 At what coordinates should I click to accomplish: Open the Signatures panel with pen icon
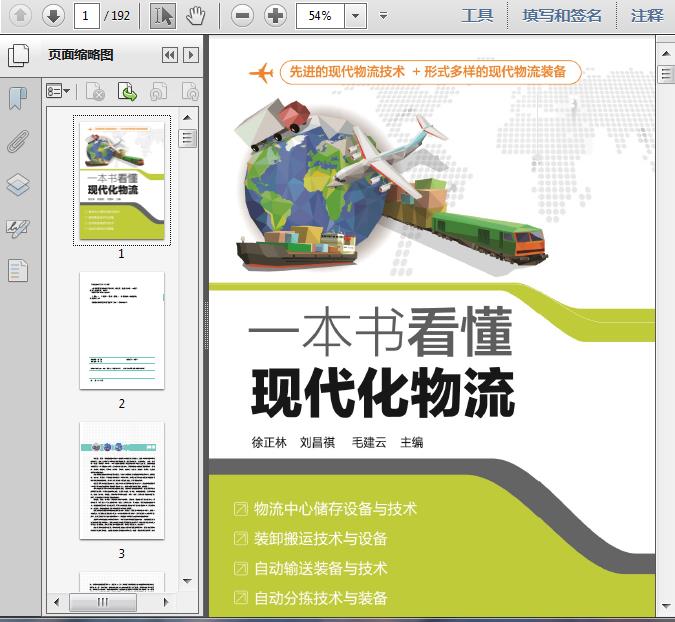(x=18, y=228)
